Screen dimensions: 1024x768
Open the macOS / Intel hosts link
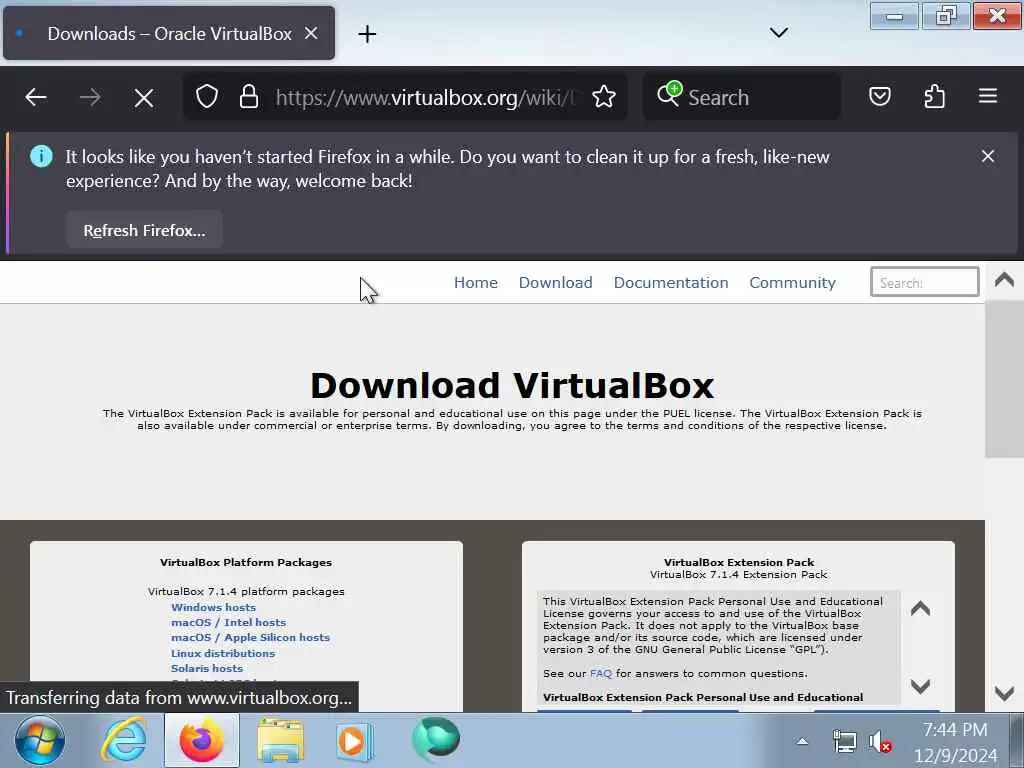[229, 622]
